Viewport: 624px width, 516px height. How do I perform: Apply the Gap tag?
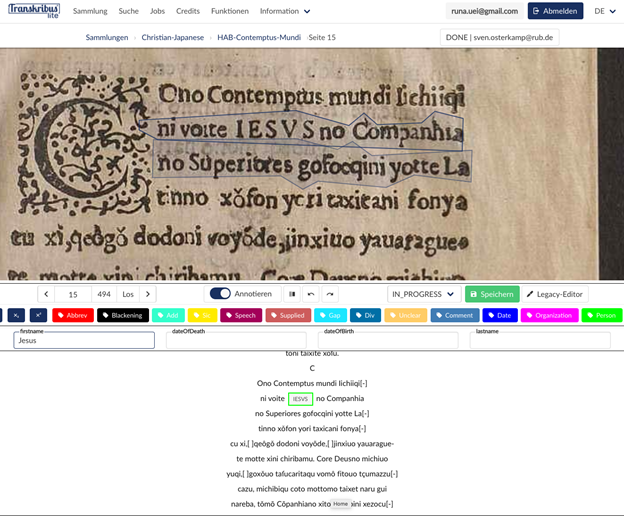330,315
